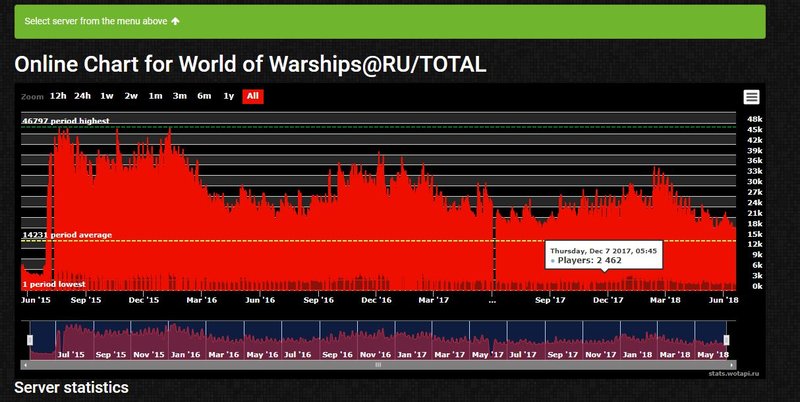Set zoom range to 6m
Viewport: 800px width, 402px height.
click(204, 96)
